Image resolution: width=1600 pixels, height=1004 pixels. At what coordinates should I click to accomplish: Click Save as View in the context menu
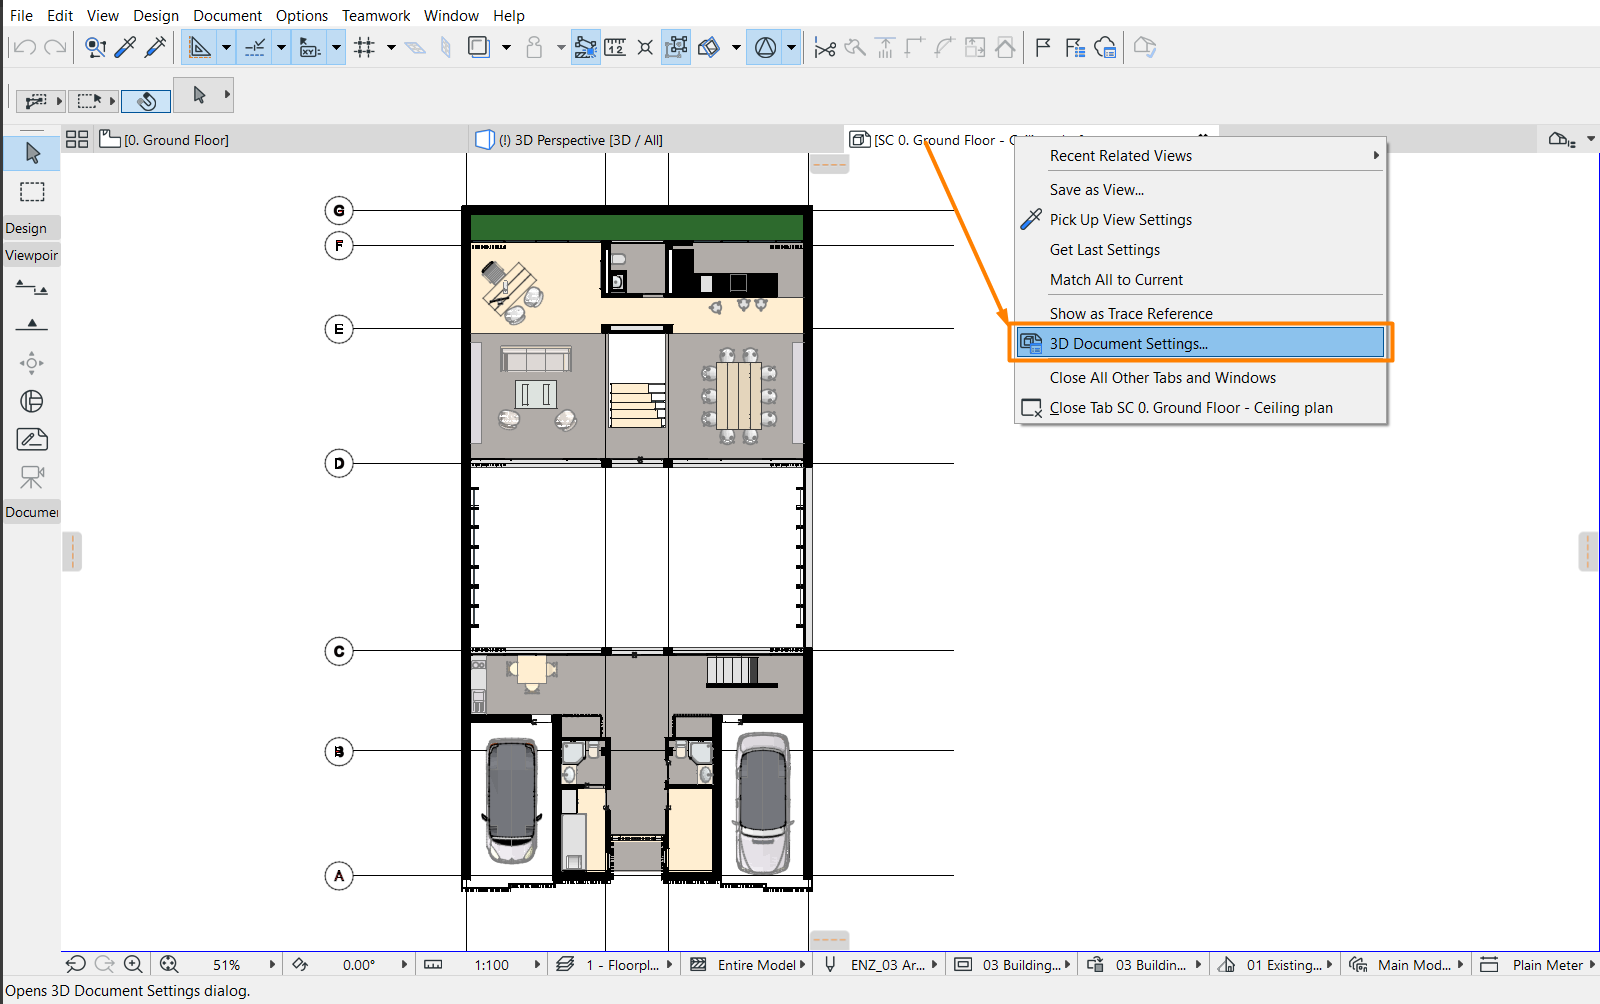[x=1097, y=189]
